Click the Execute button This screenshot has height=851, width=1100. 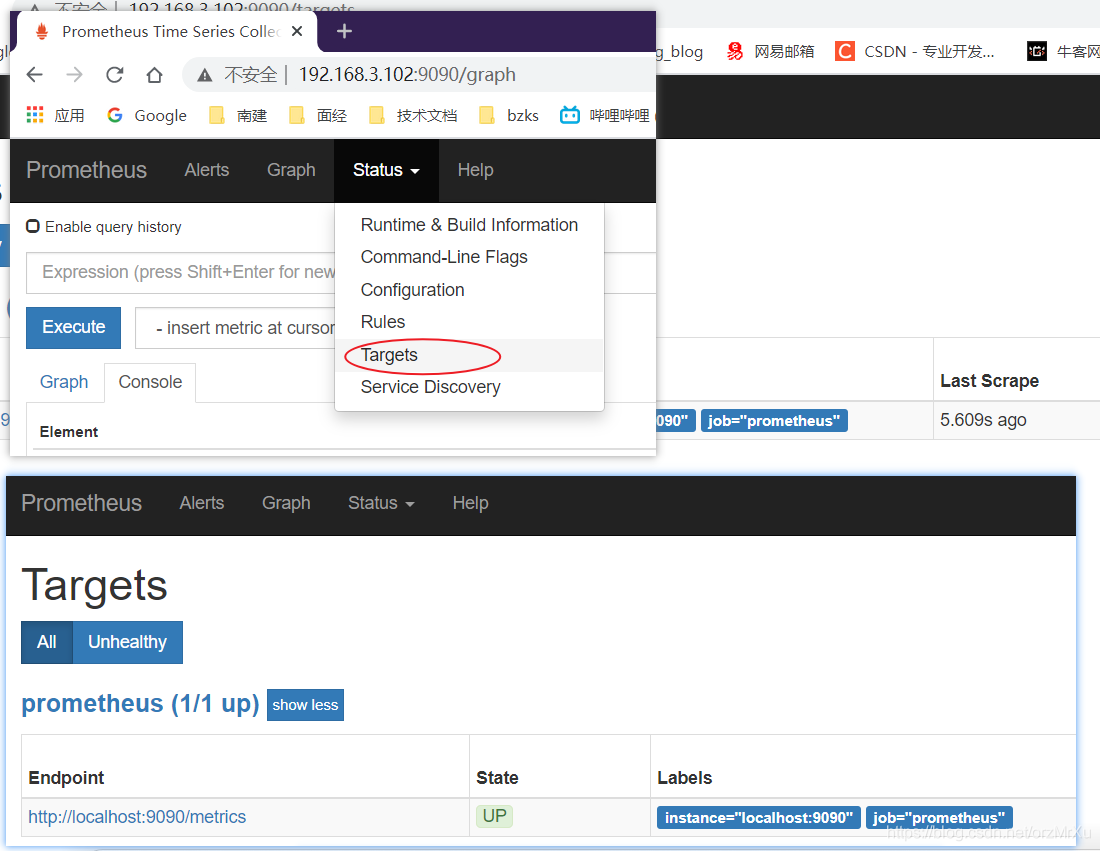pos(73,328)
